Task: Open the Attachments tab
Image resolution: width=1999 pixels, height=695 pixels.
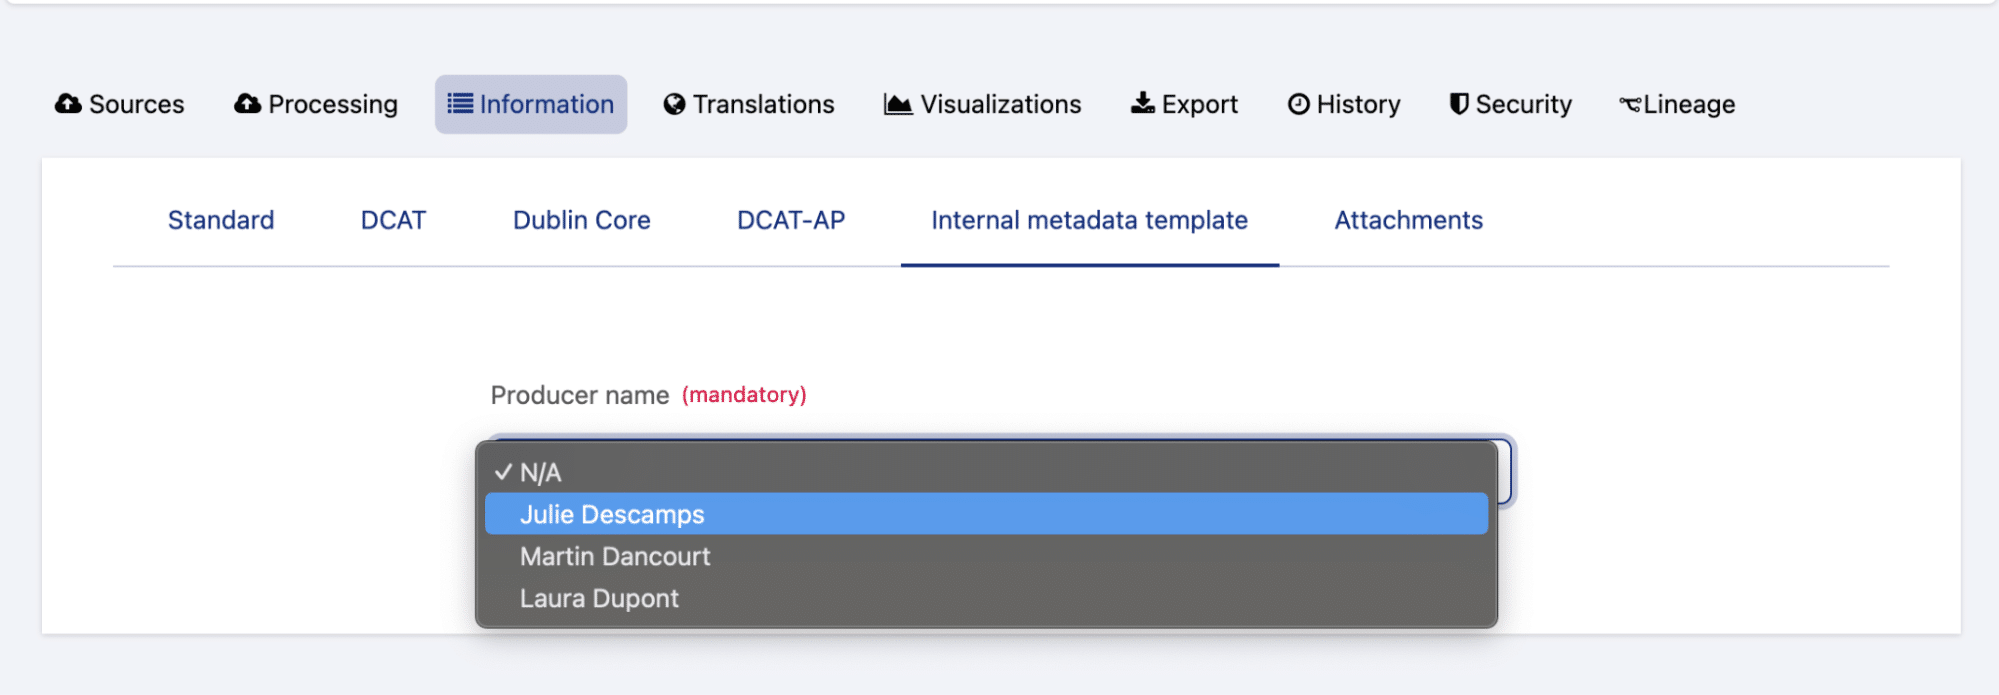Action: point(1408,220)
